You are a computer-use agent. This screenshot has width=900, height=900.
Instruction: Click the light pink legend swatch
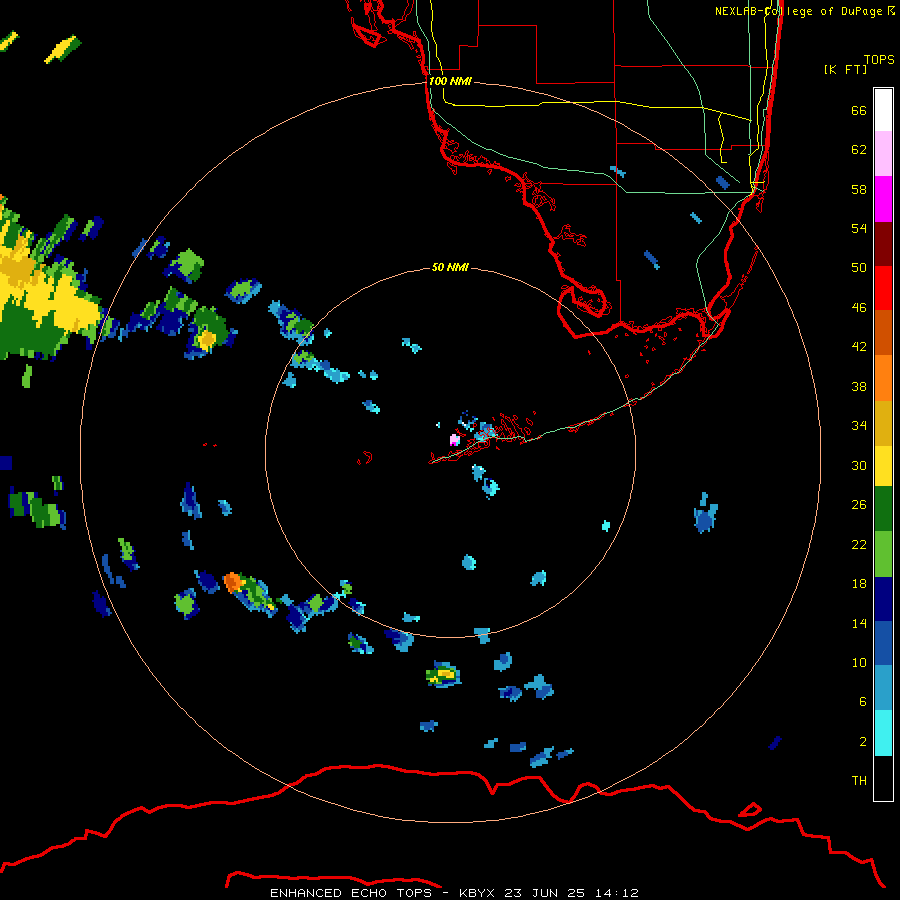tap(883, 154)
